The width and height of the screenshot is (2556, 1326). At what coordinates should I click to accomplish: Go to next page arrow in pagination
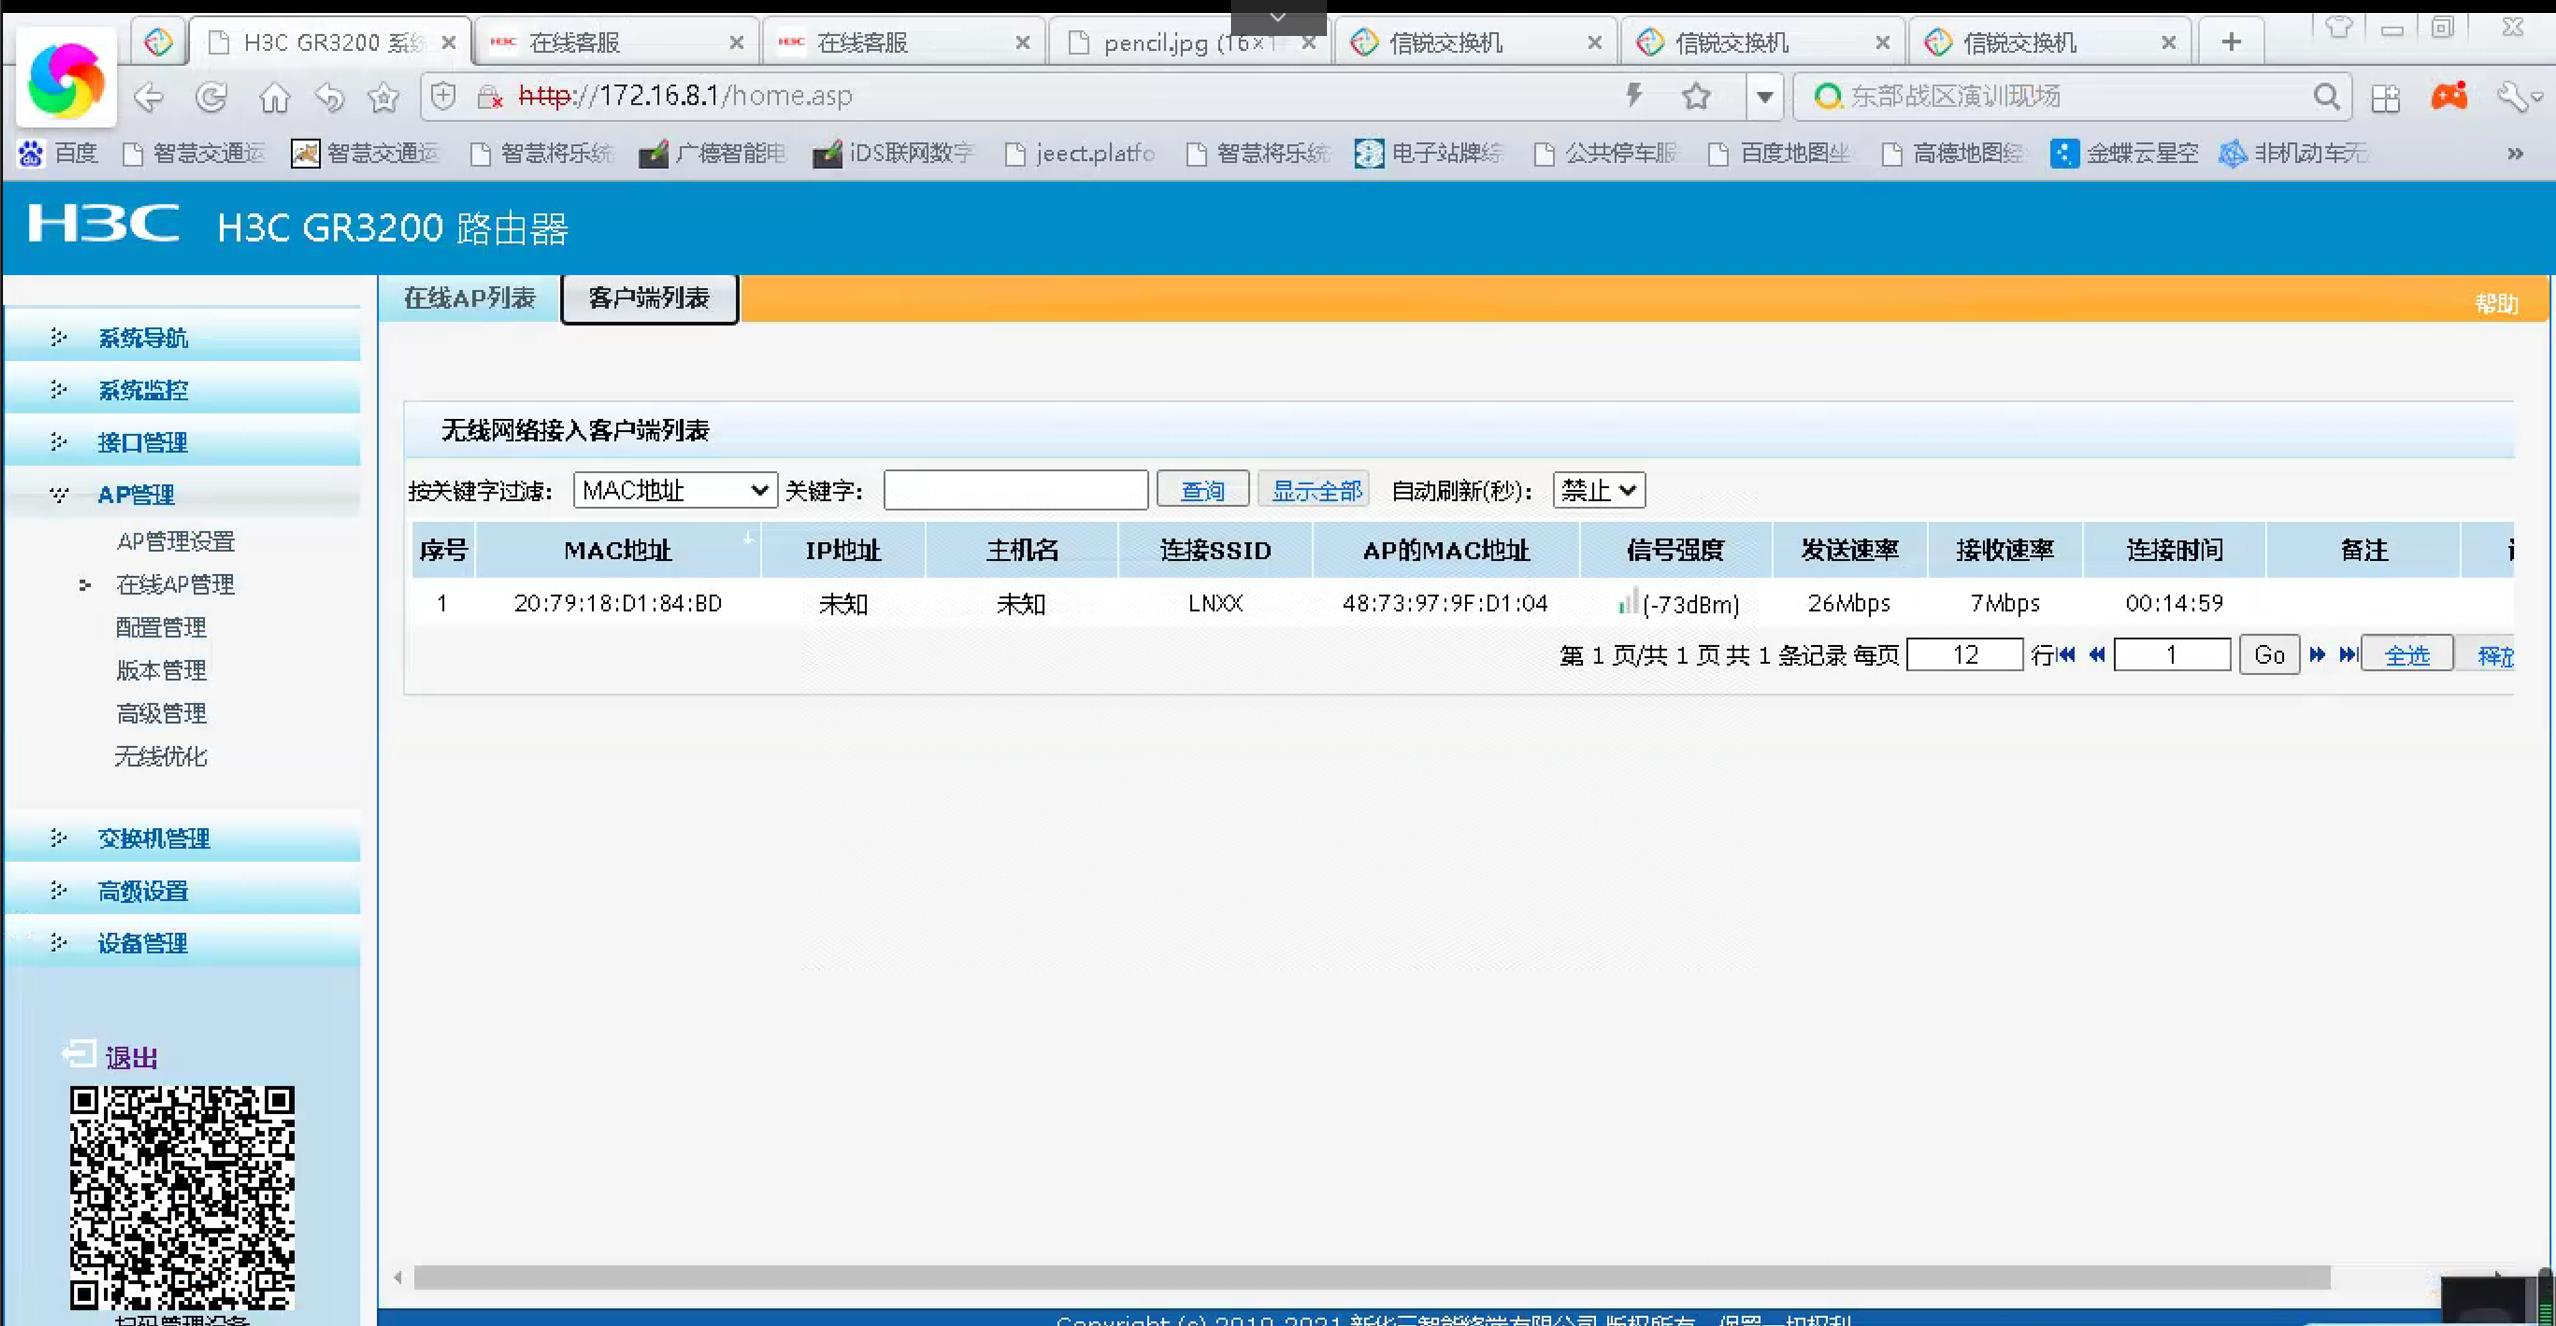click(x=2317, y=655)
